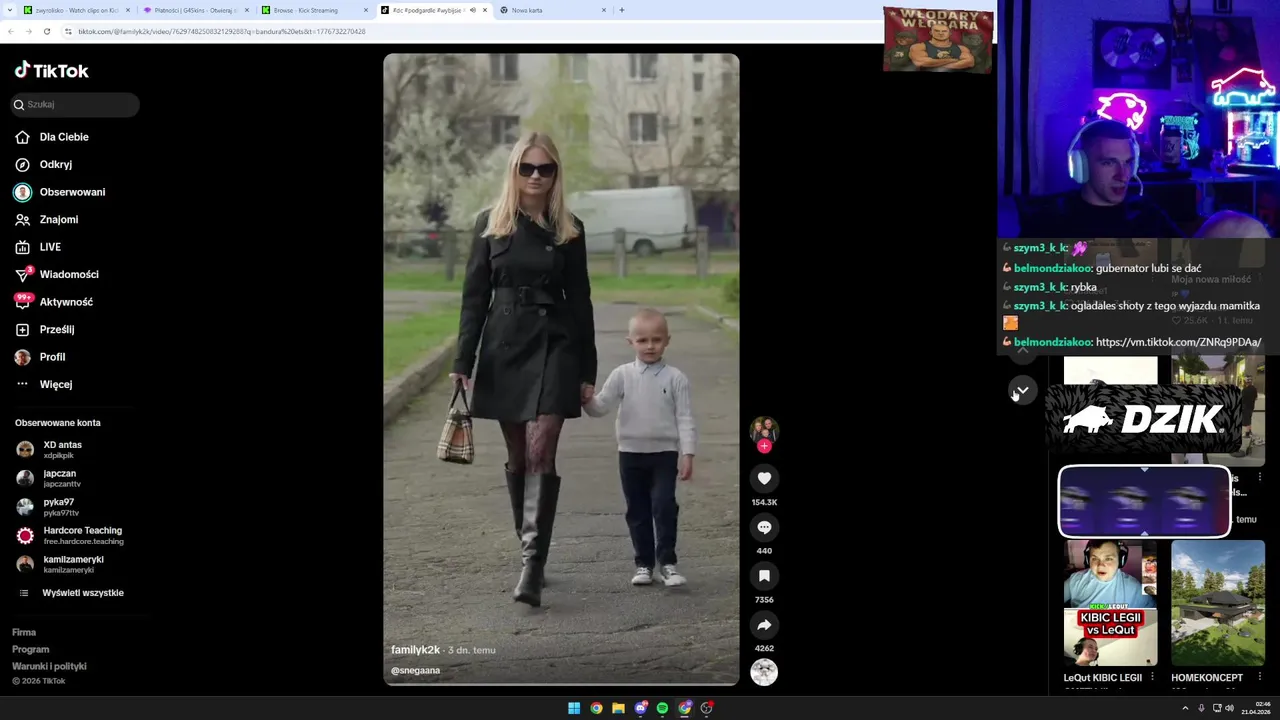Image resolution: width=1280 pixels, height=720 pixels.
Task: Open LeQut KIBIC LEGII video thumbnail
Action: 1110,603
